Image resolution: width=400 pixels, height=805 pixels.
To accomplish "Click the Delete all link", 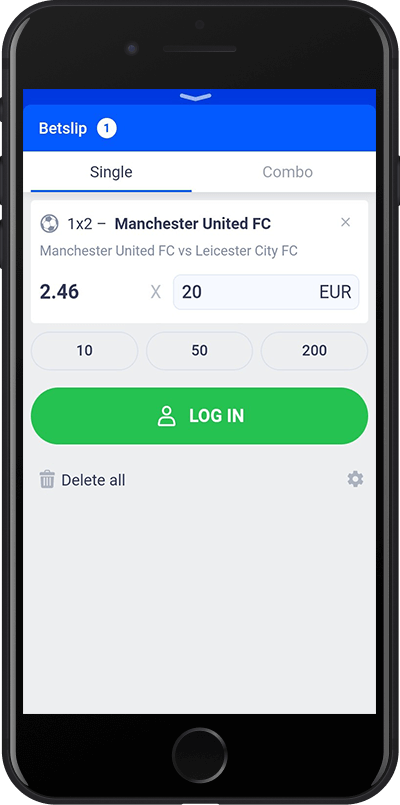I will (93, 481).
